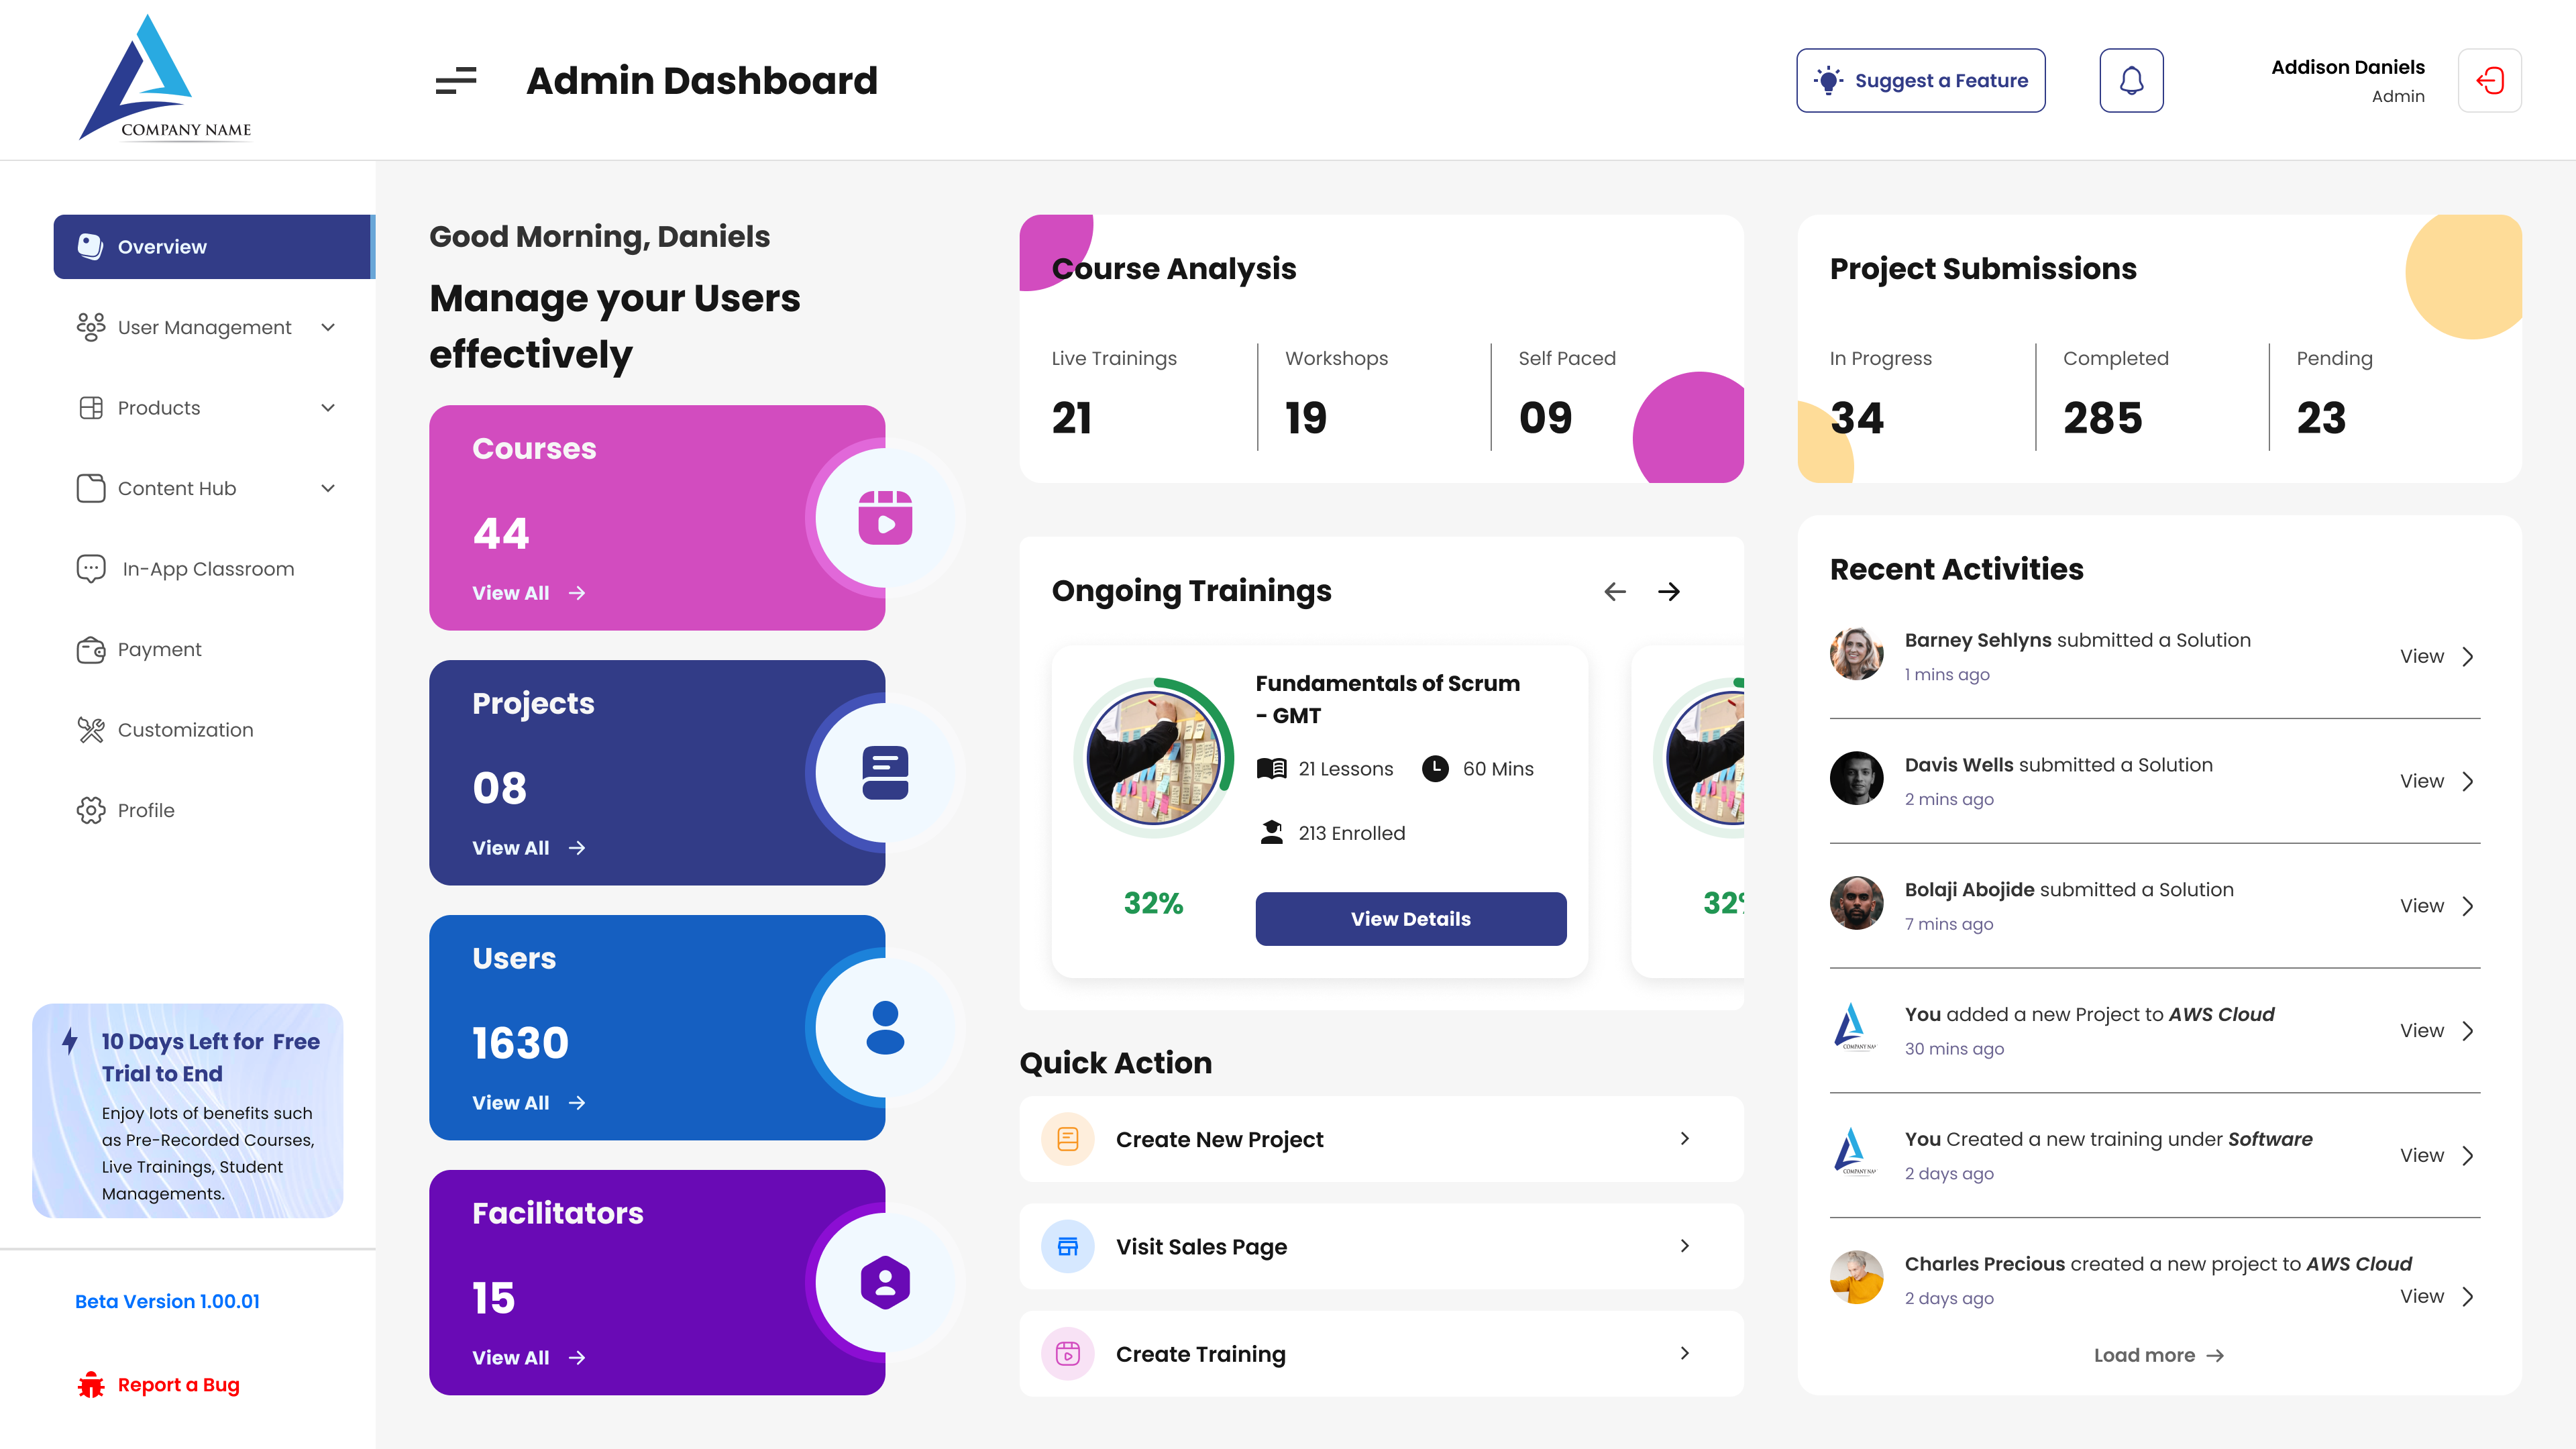Click the Fundamentals of Scrum progress ring
2576x1449 pixels.
[x=1153, y=757]
